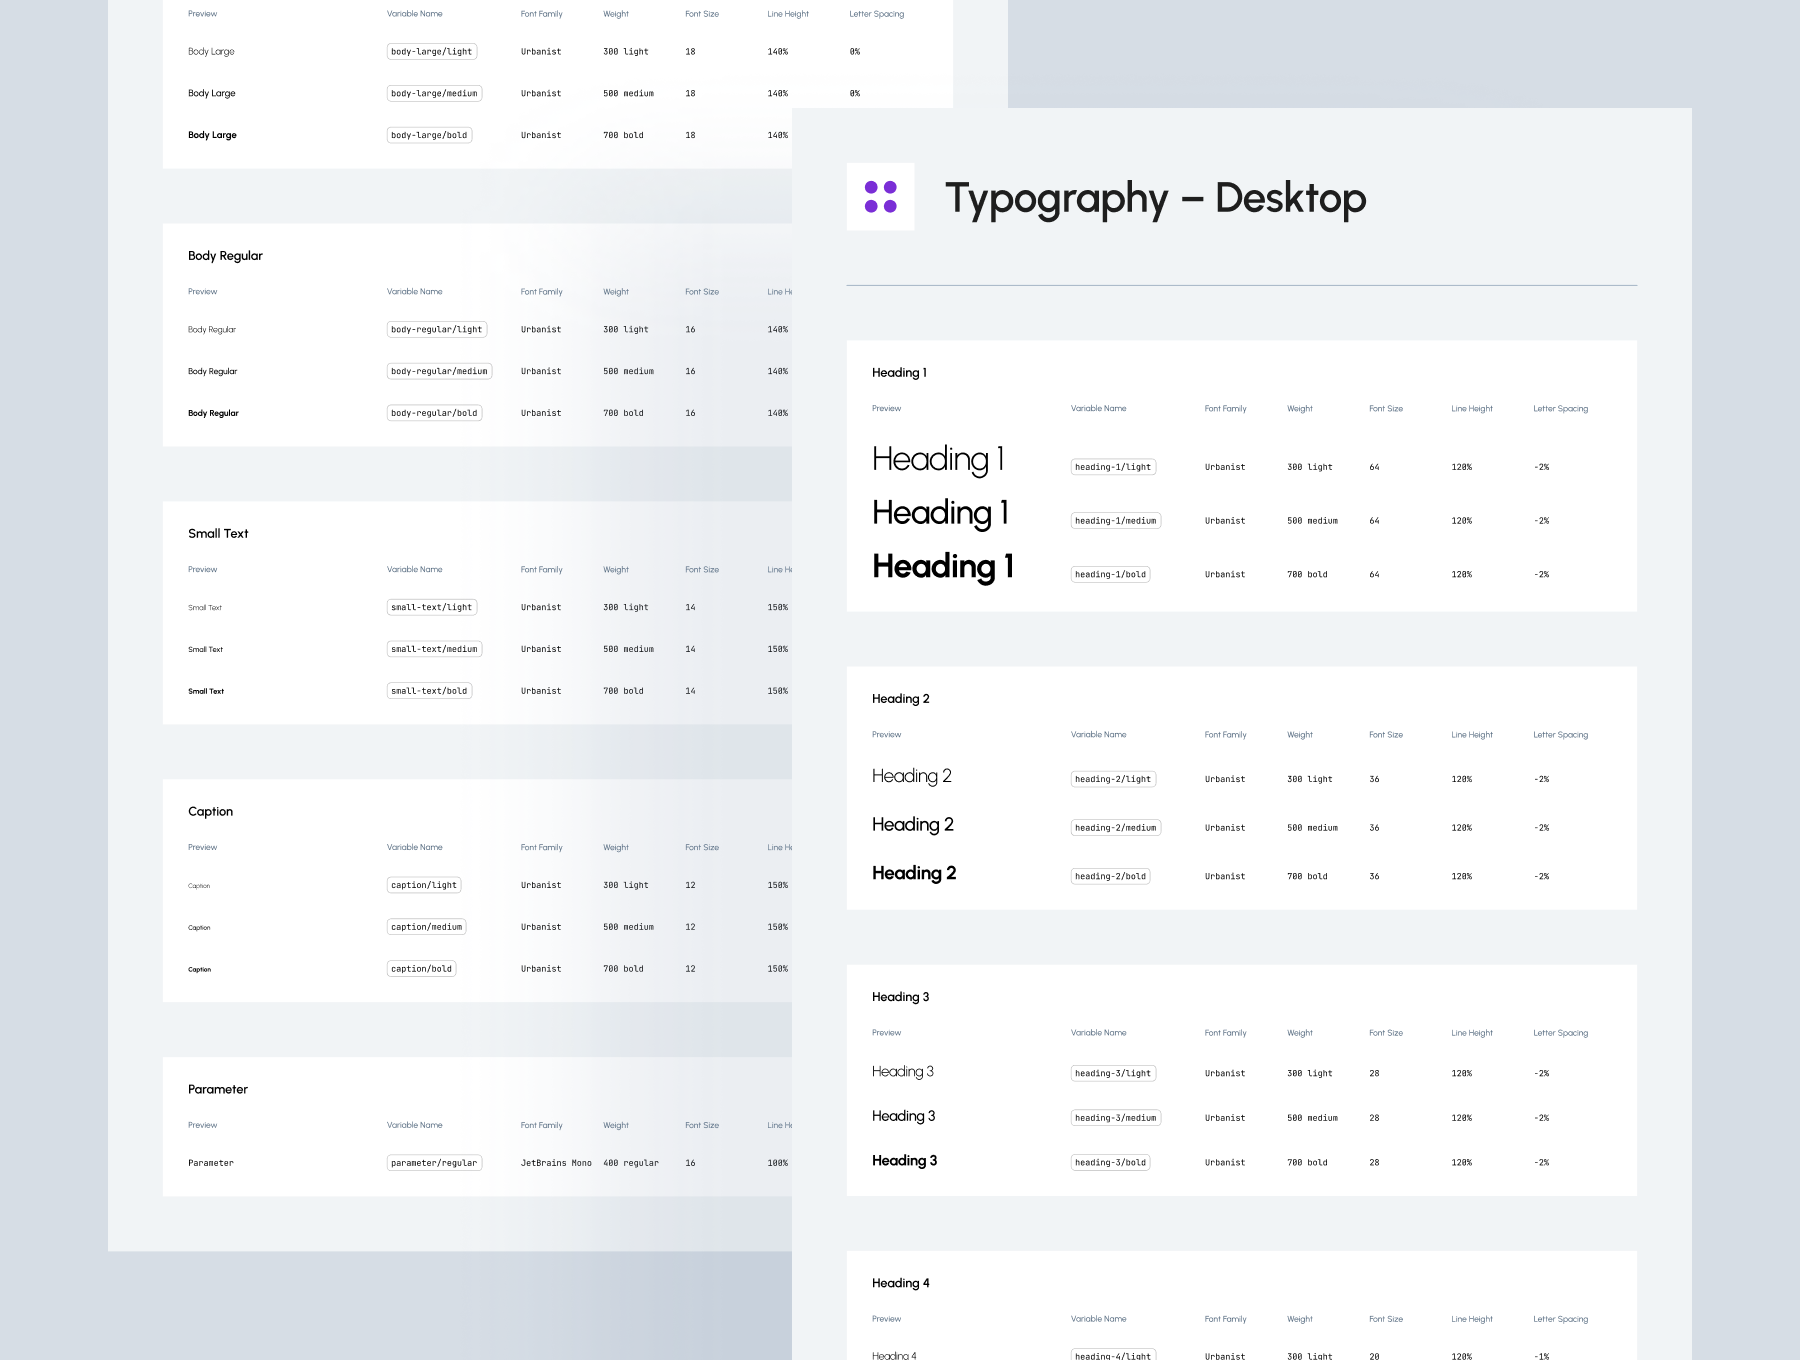The height and width of the screenshot is (1360, 1800).
Task: Select the heading-1/bold variable chip
Action: 1110,574
